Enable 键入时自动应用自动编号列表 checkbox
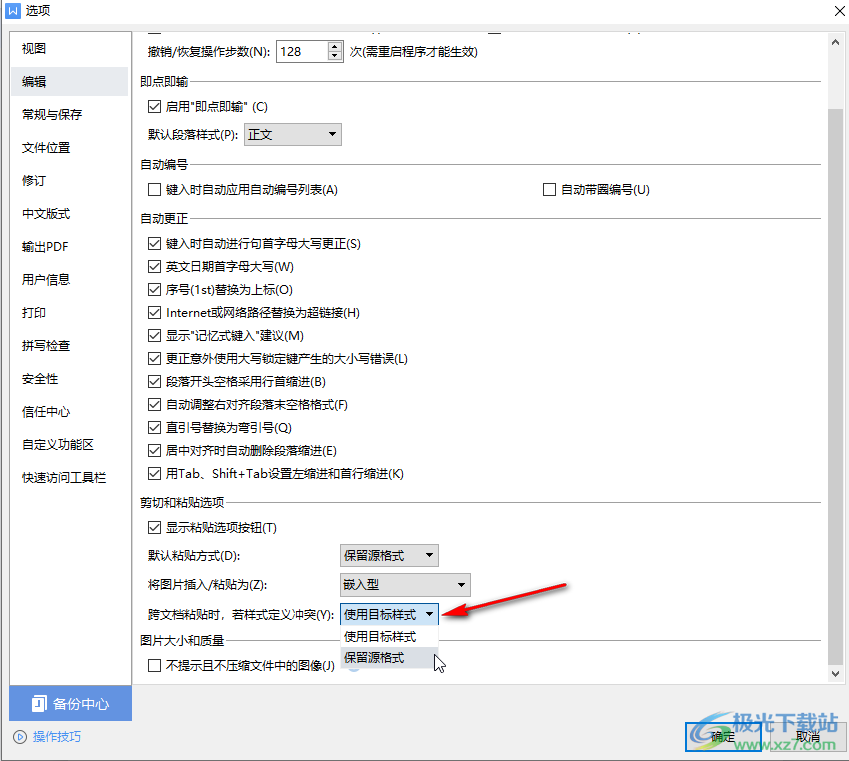Viewport: 849px width, 761px height. click(154, 190)
